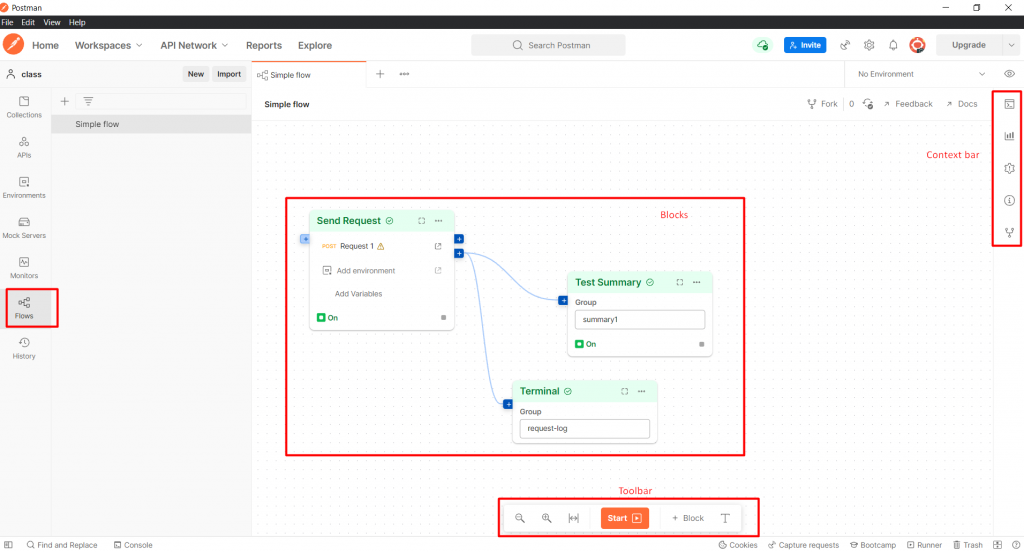The image size is (1024, 552).
Task: Open the Edit menu
Action: (x=28, y=22)
